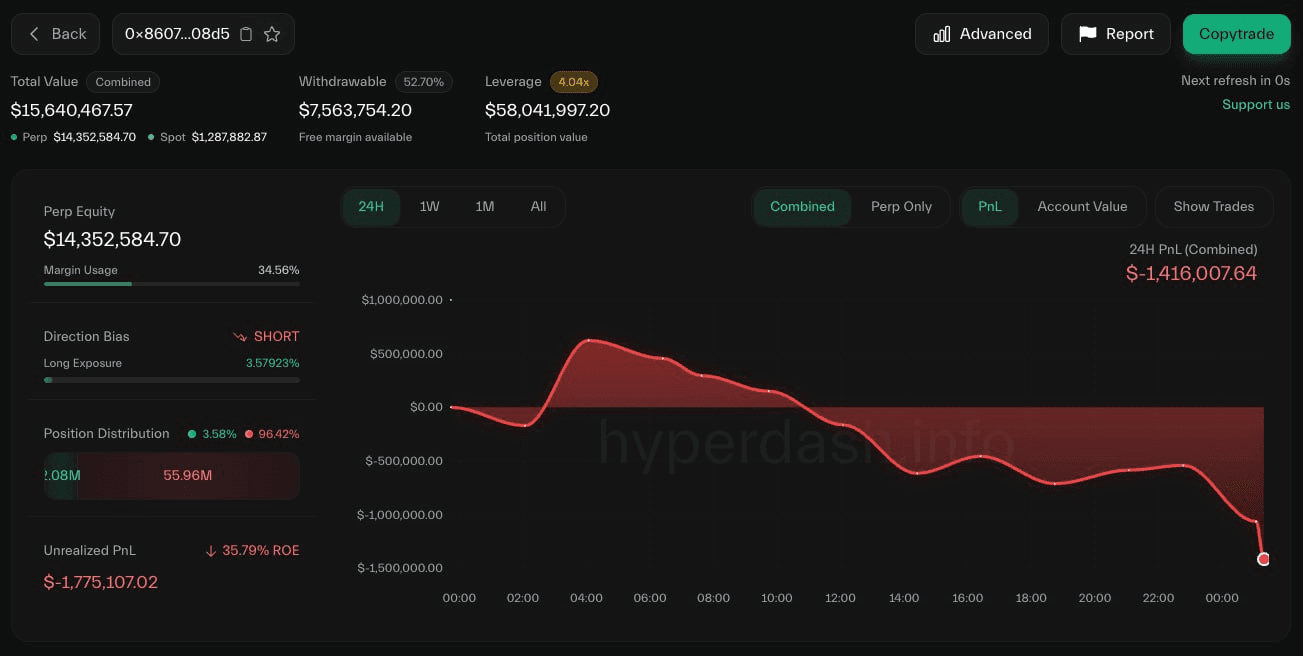Click the Total Value amount $15,640,467.57
Screen dimensions: 1303x656
(x=72, y=110)
